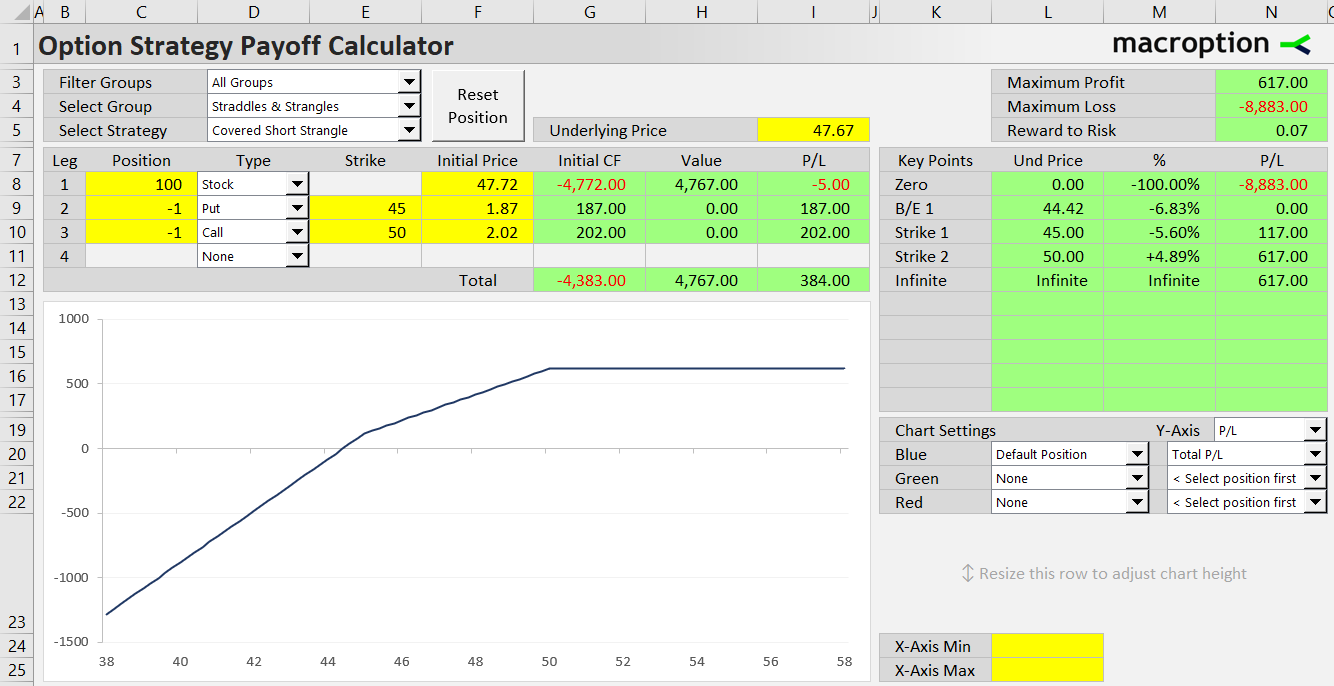Click row header 12
This screenshot has width=1334, height=686.
click(16, 280)
